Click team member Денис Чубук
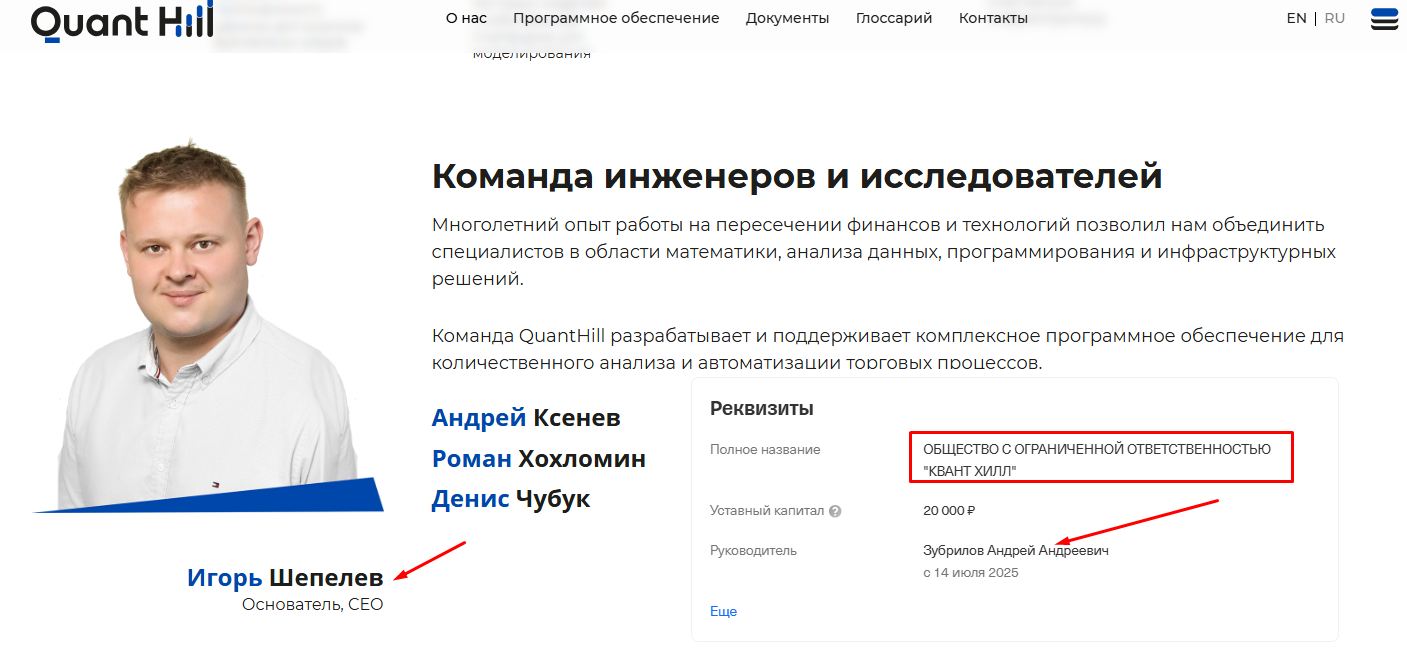The image size is (1407, 649). pyautogui.click(x=511, y=498)
